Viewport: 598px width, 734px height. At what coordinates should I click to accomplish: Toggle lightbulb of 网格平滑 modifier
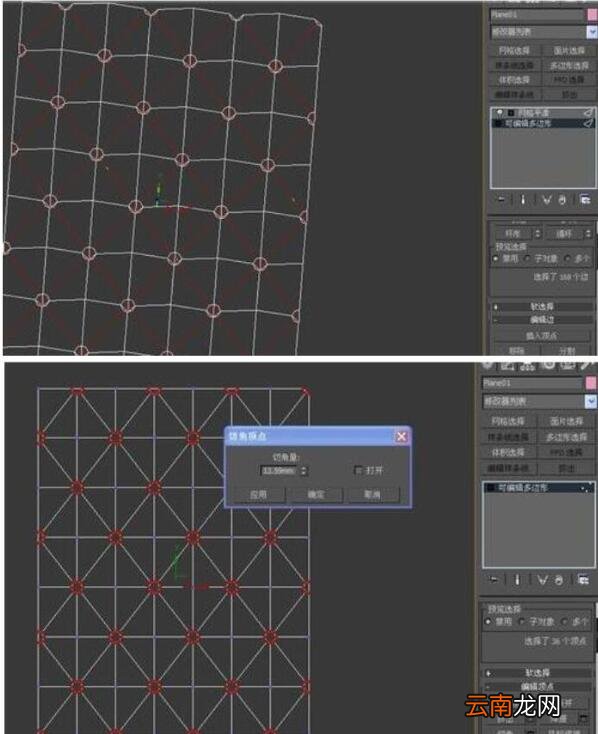pos(500,113)
